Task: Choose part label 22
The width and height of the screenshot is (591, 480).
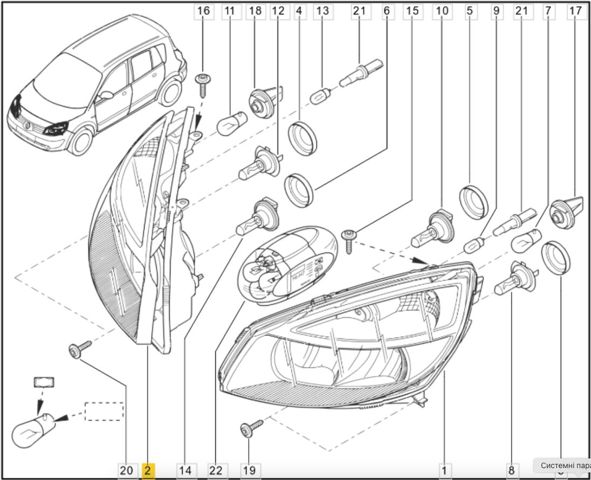Action: [x=216, y=470]
